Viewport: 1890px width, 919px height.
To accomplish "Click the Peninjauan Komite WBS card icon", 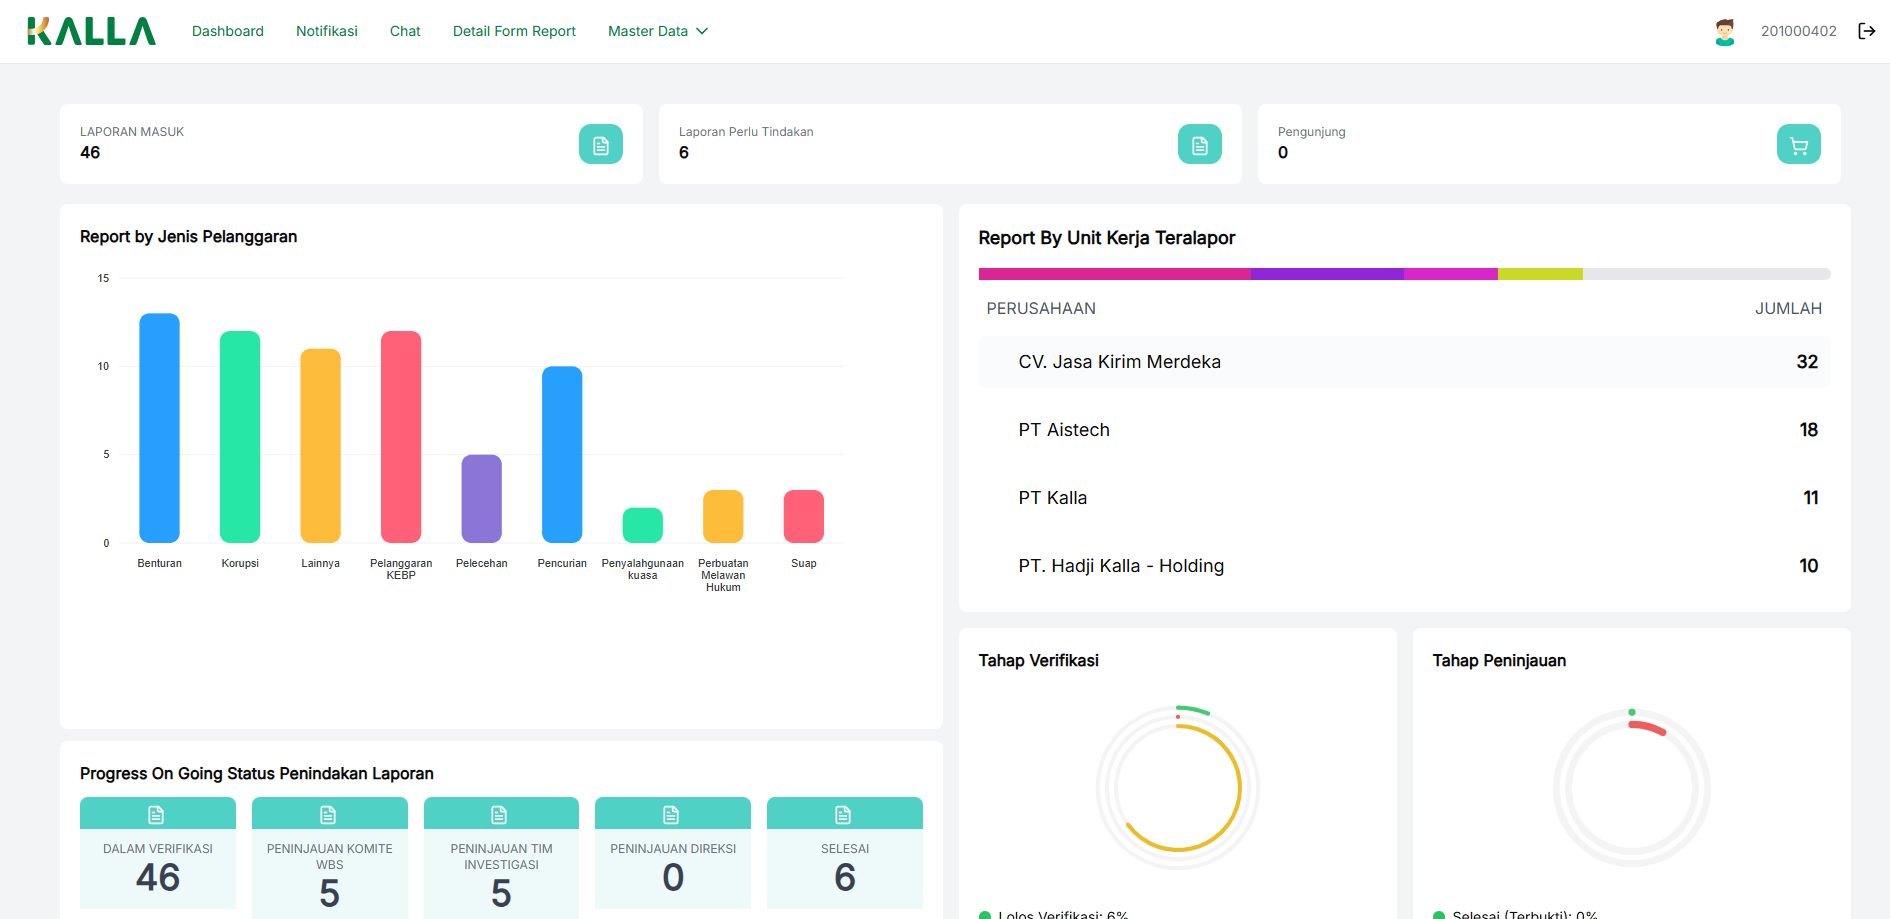I will [329, 814].
